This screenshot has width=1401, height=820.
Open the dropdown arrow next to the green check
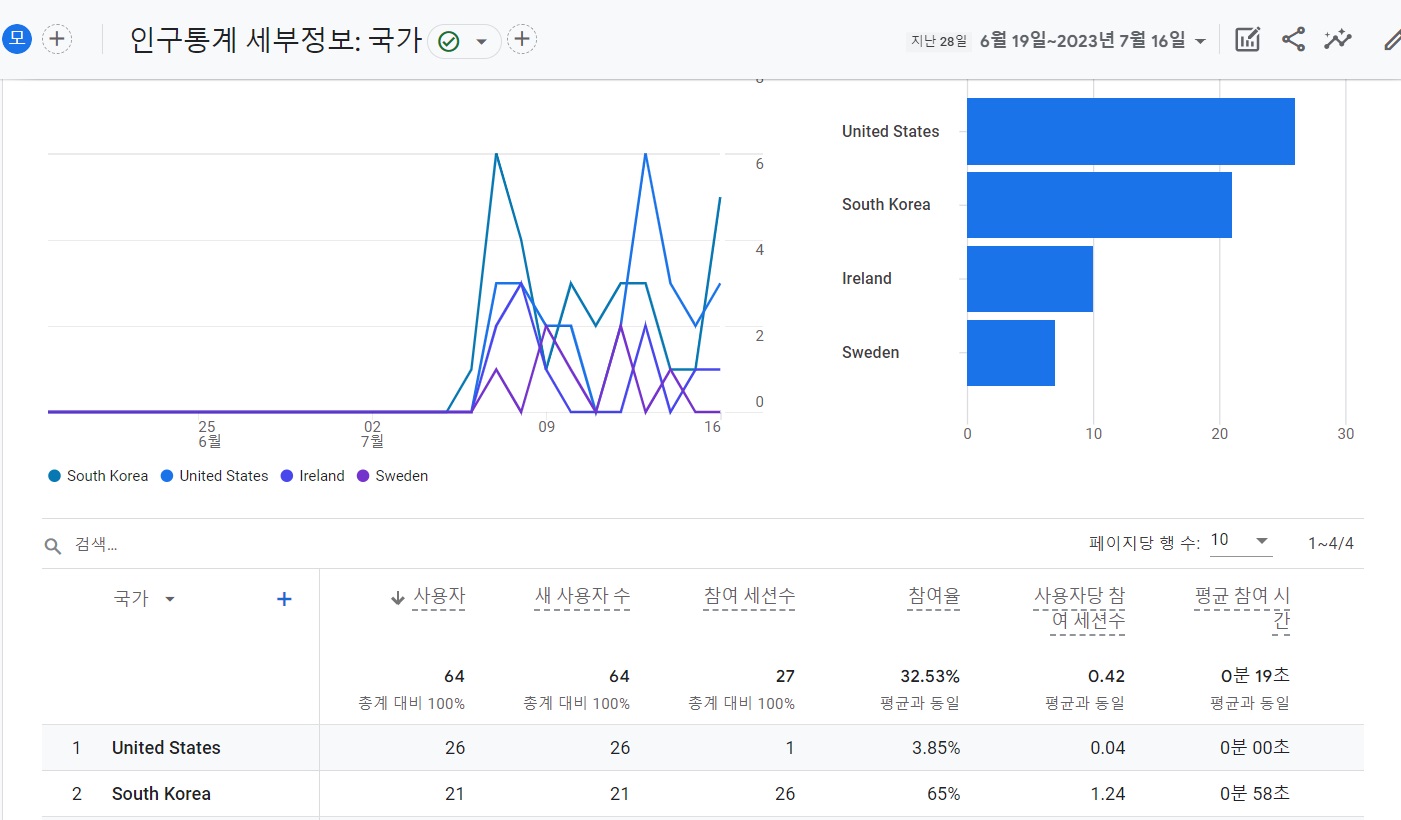point(481,41)
